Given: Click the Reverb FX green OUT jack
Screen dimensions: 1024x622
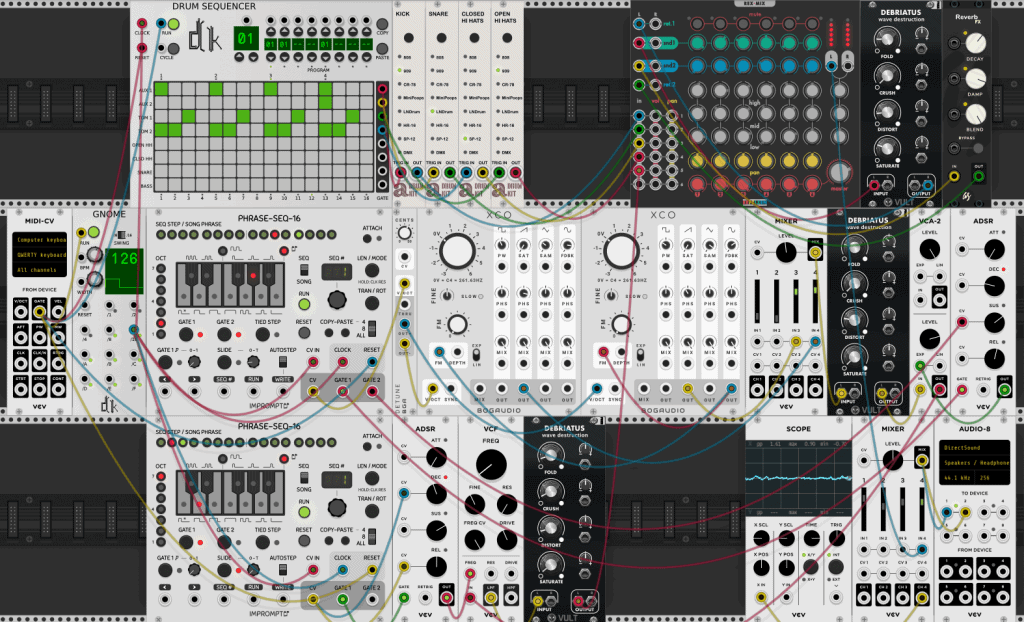Looking at the screenshot, I should [978, 176].
